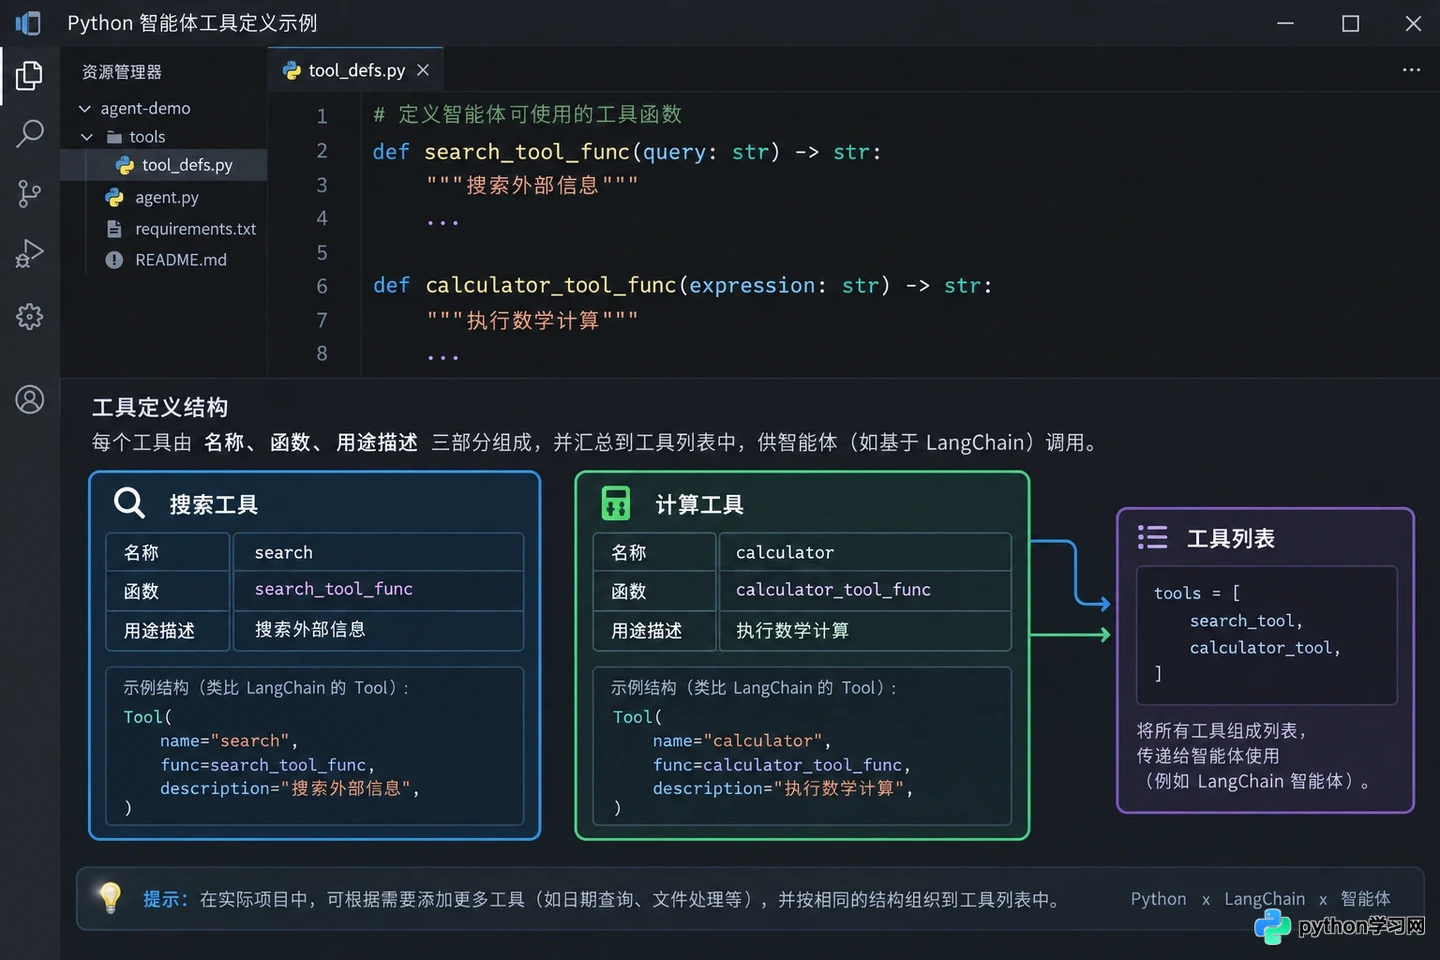Click line number 2 in the gutter

(322, 151)
